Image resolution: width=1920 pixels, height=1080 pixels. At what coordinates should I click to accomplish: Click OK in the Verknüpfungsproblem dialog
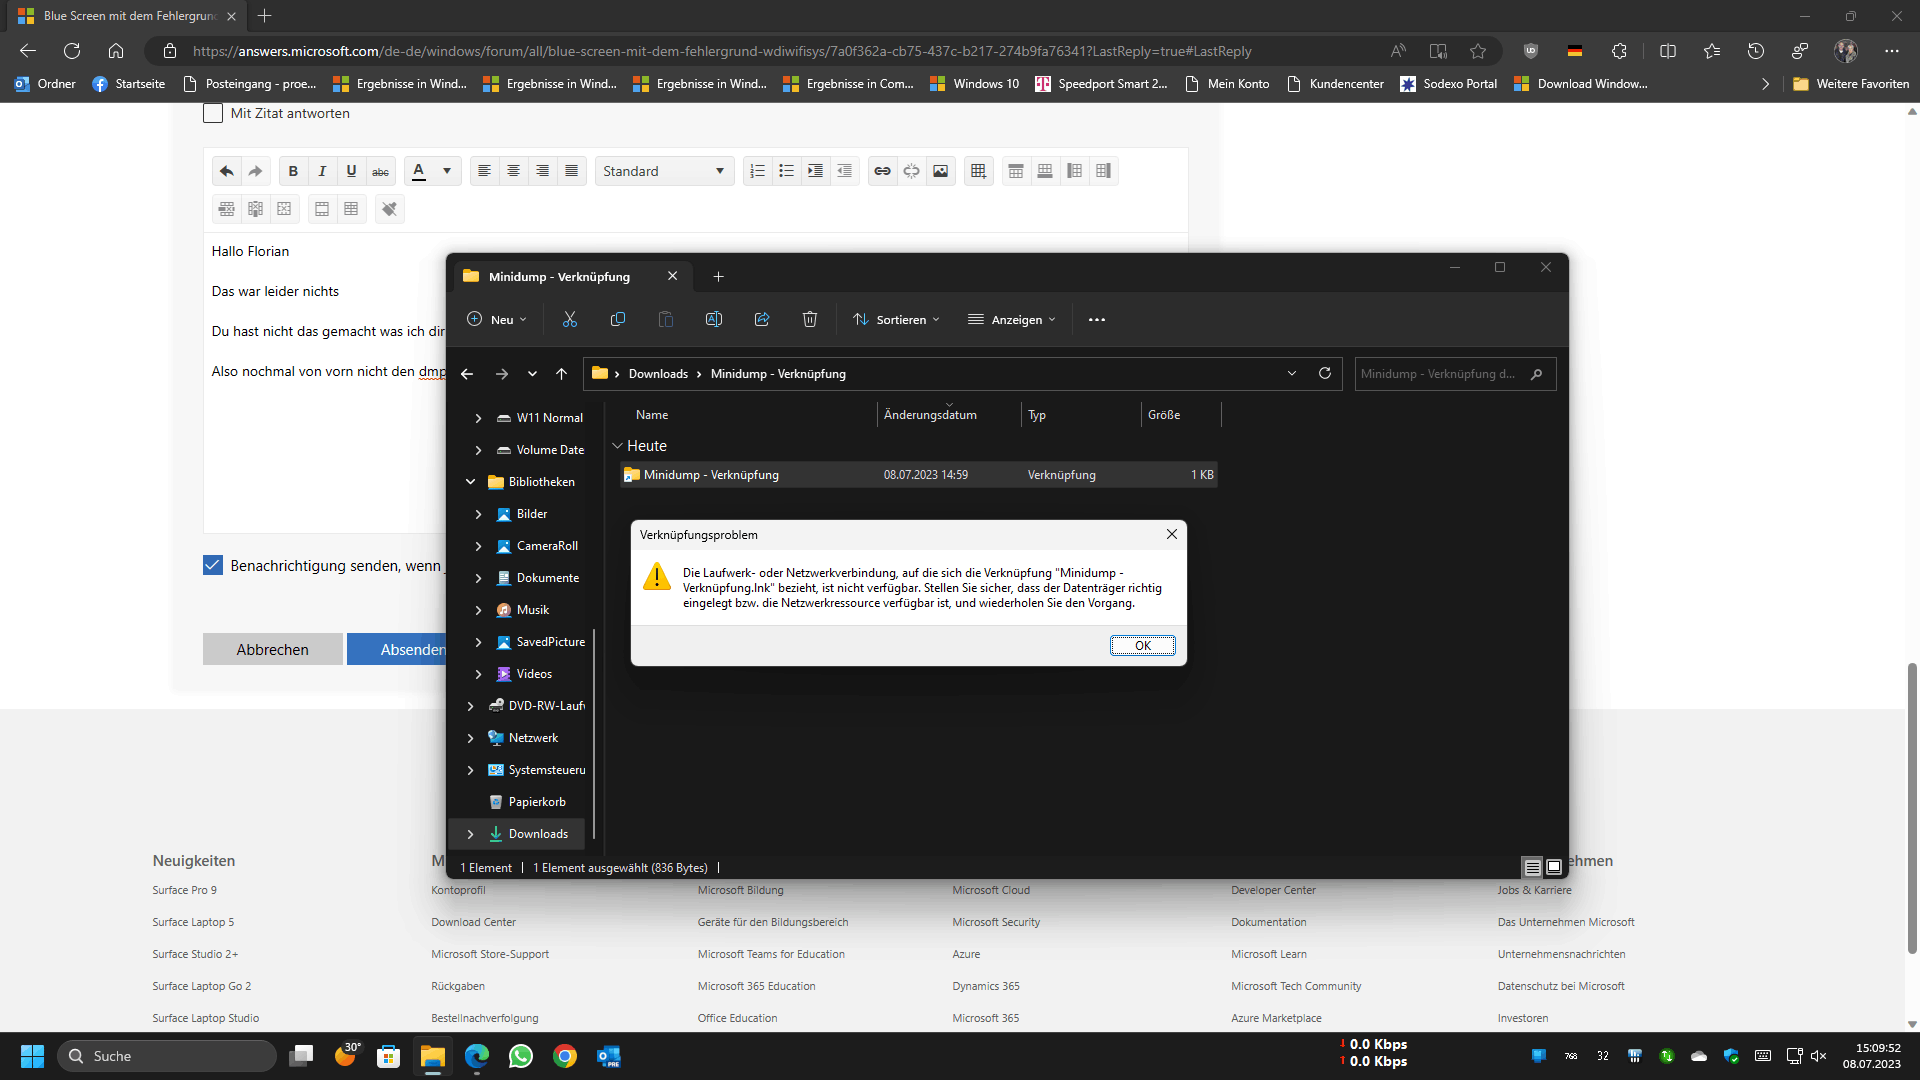click(x=1142, y=645)
